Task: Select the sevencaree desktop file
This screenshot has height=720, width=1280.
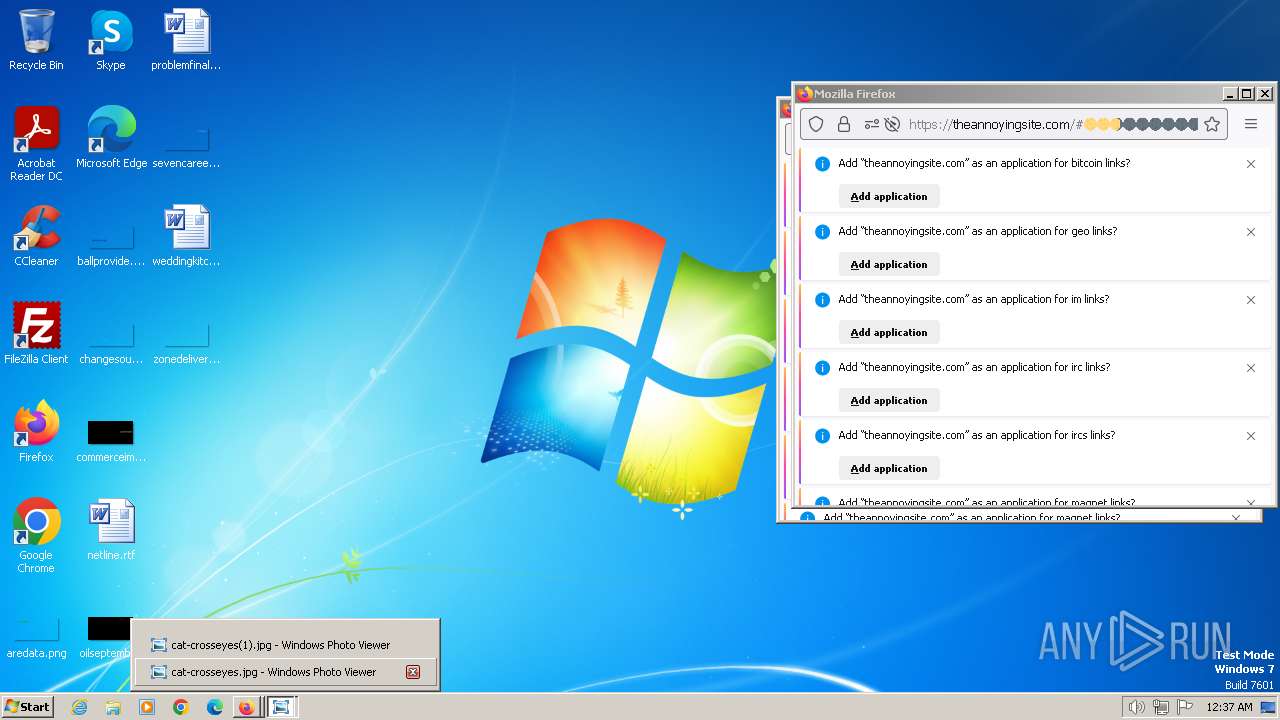Action: pos(186,146)
